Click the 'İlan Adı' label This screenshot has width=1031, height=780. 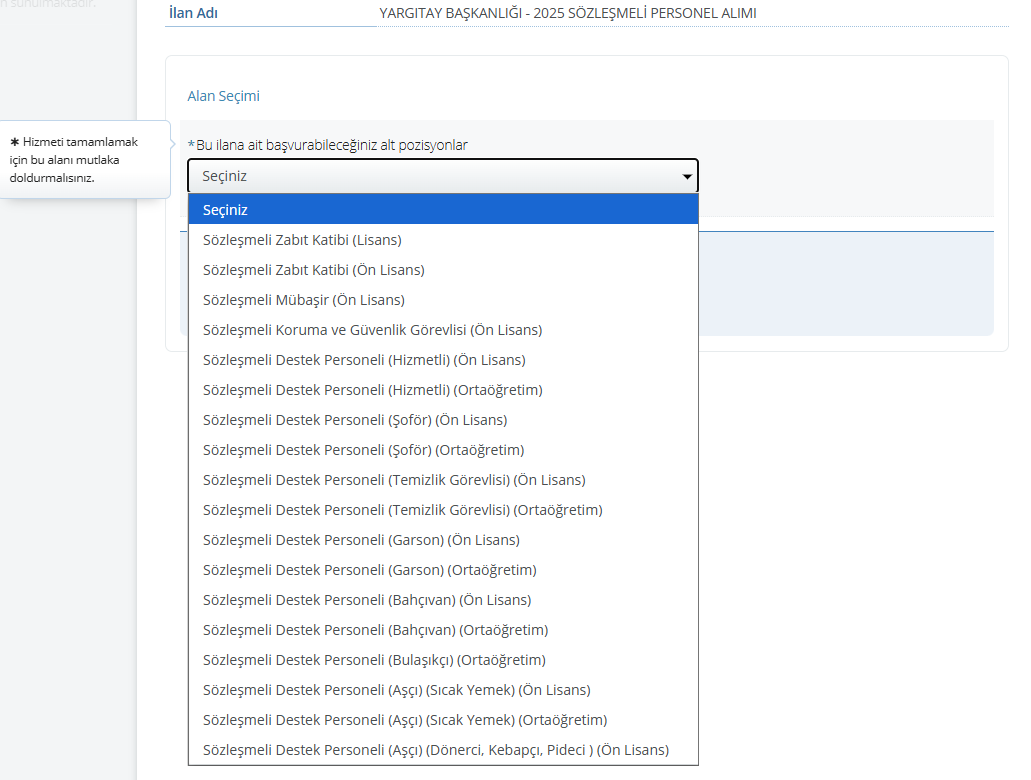193,13
